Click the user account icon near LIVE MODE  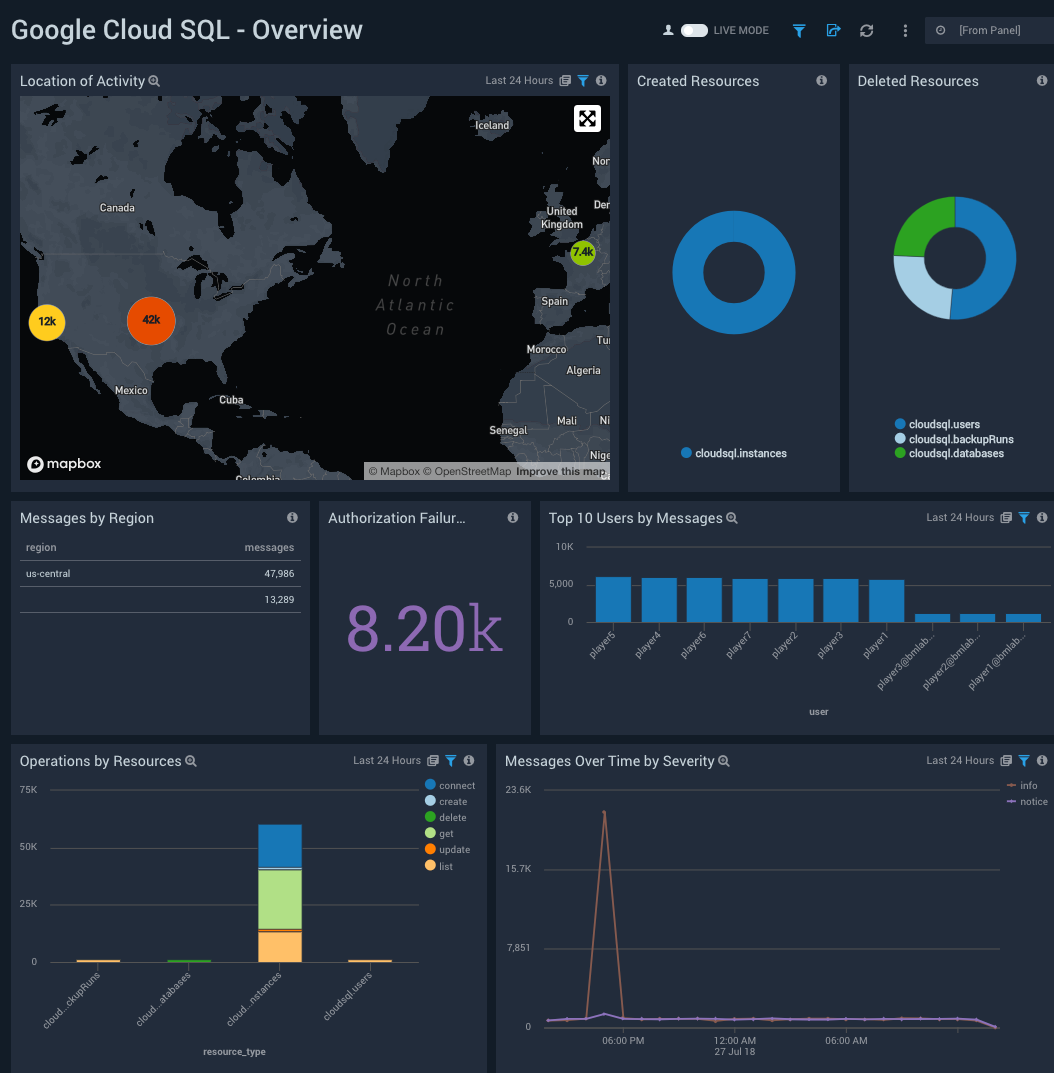tap(668, 31)
